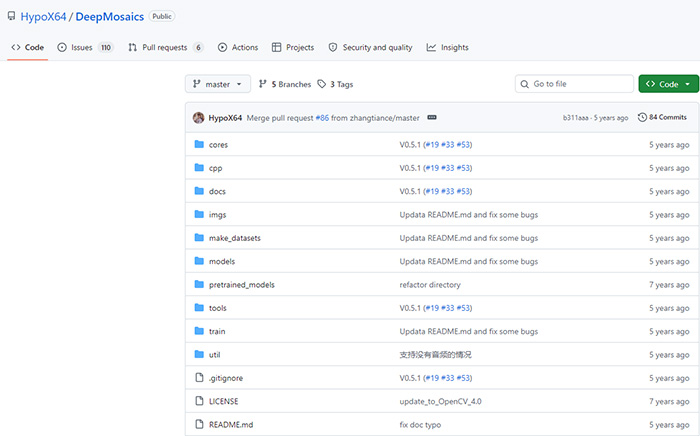Open the tools folder name
Screen dimensions: 700x436
(217, 308)
